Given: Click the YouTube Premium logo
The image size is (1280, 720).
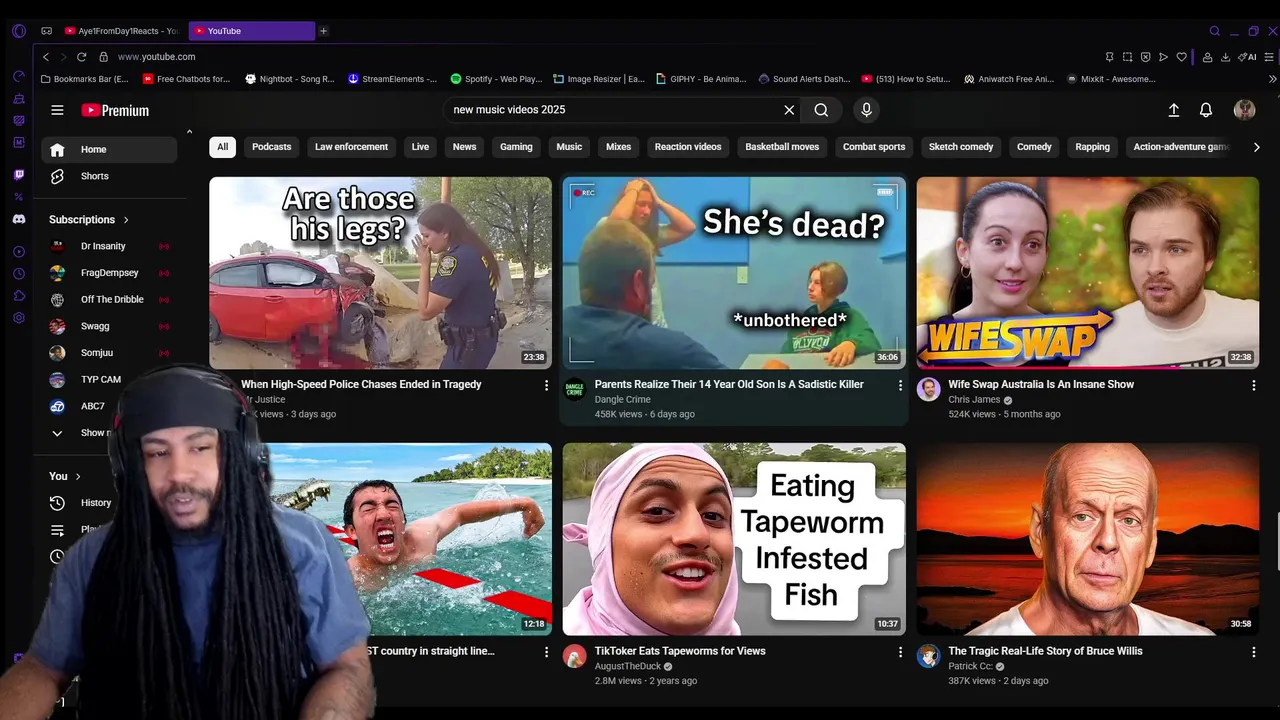Looking at the screenshot, I should tap(115, 110).
